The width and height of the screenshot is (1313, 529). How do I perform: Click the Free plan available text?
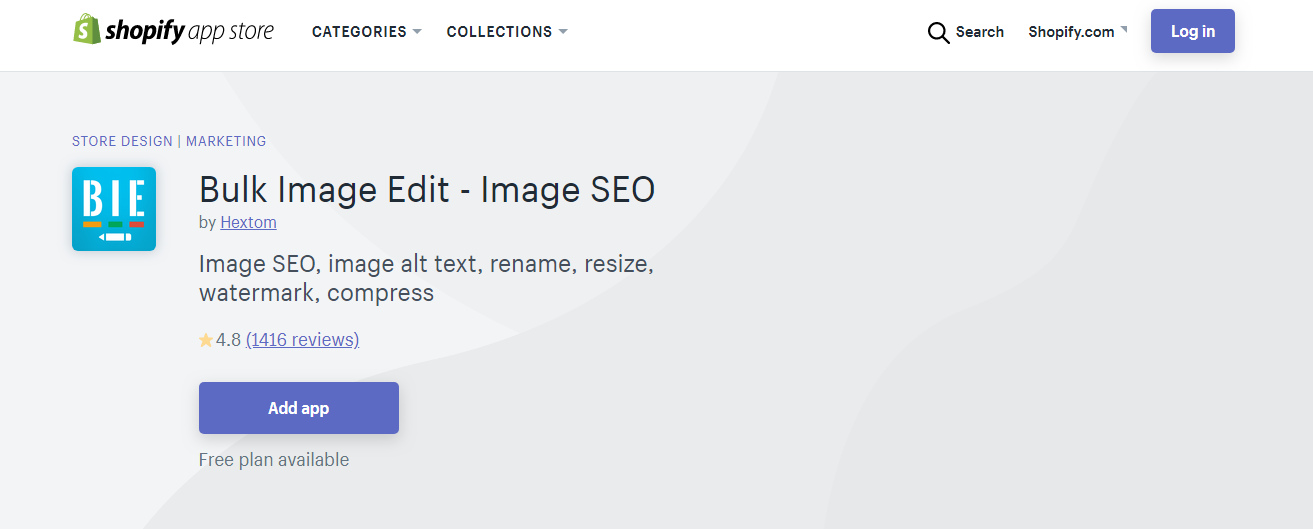point(274,460)
